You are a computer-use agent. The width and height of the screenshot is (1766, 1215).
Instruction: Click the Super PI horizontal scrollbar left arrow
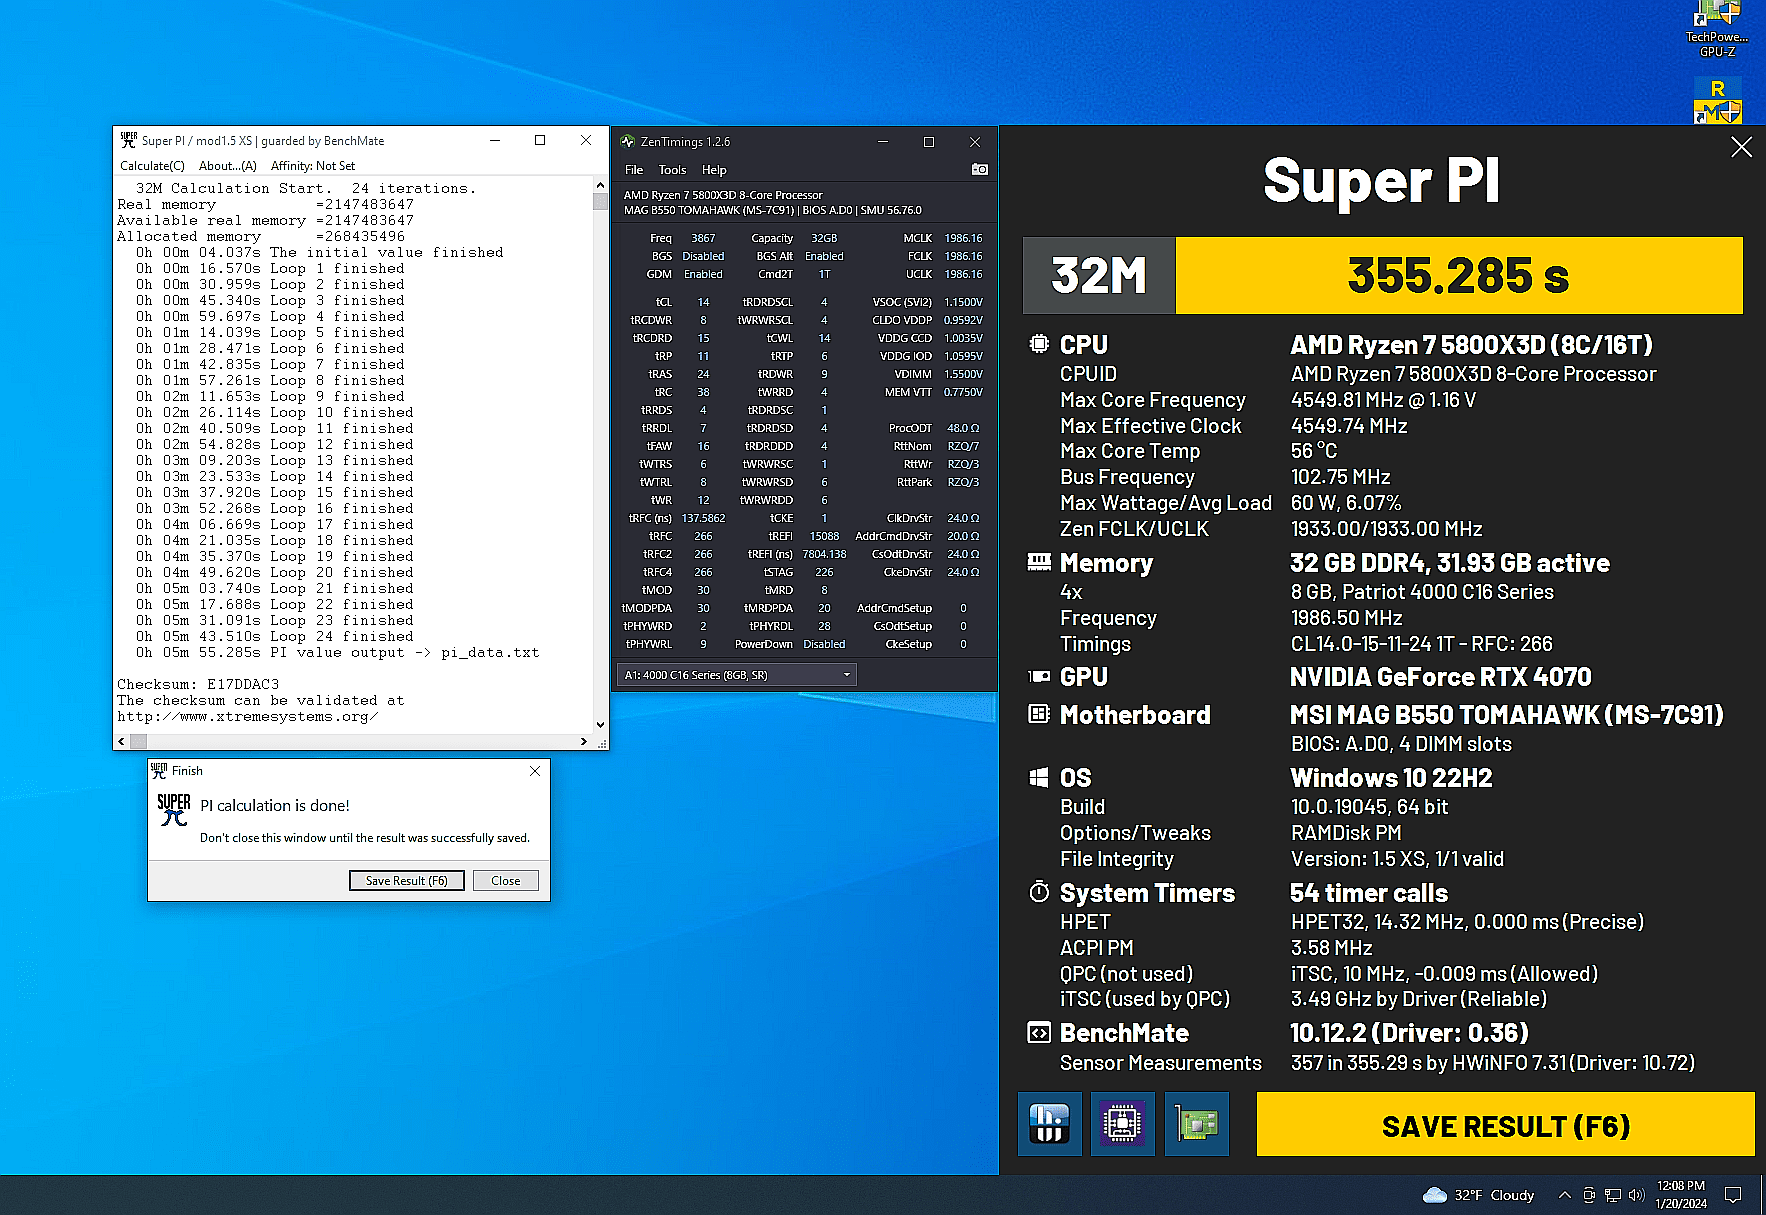(x=121, y=741)
